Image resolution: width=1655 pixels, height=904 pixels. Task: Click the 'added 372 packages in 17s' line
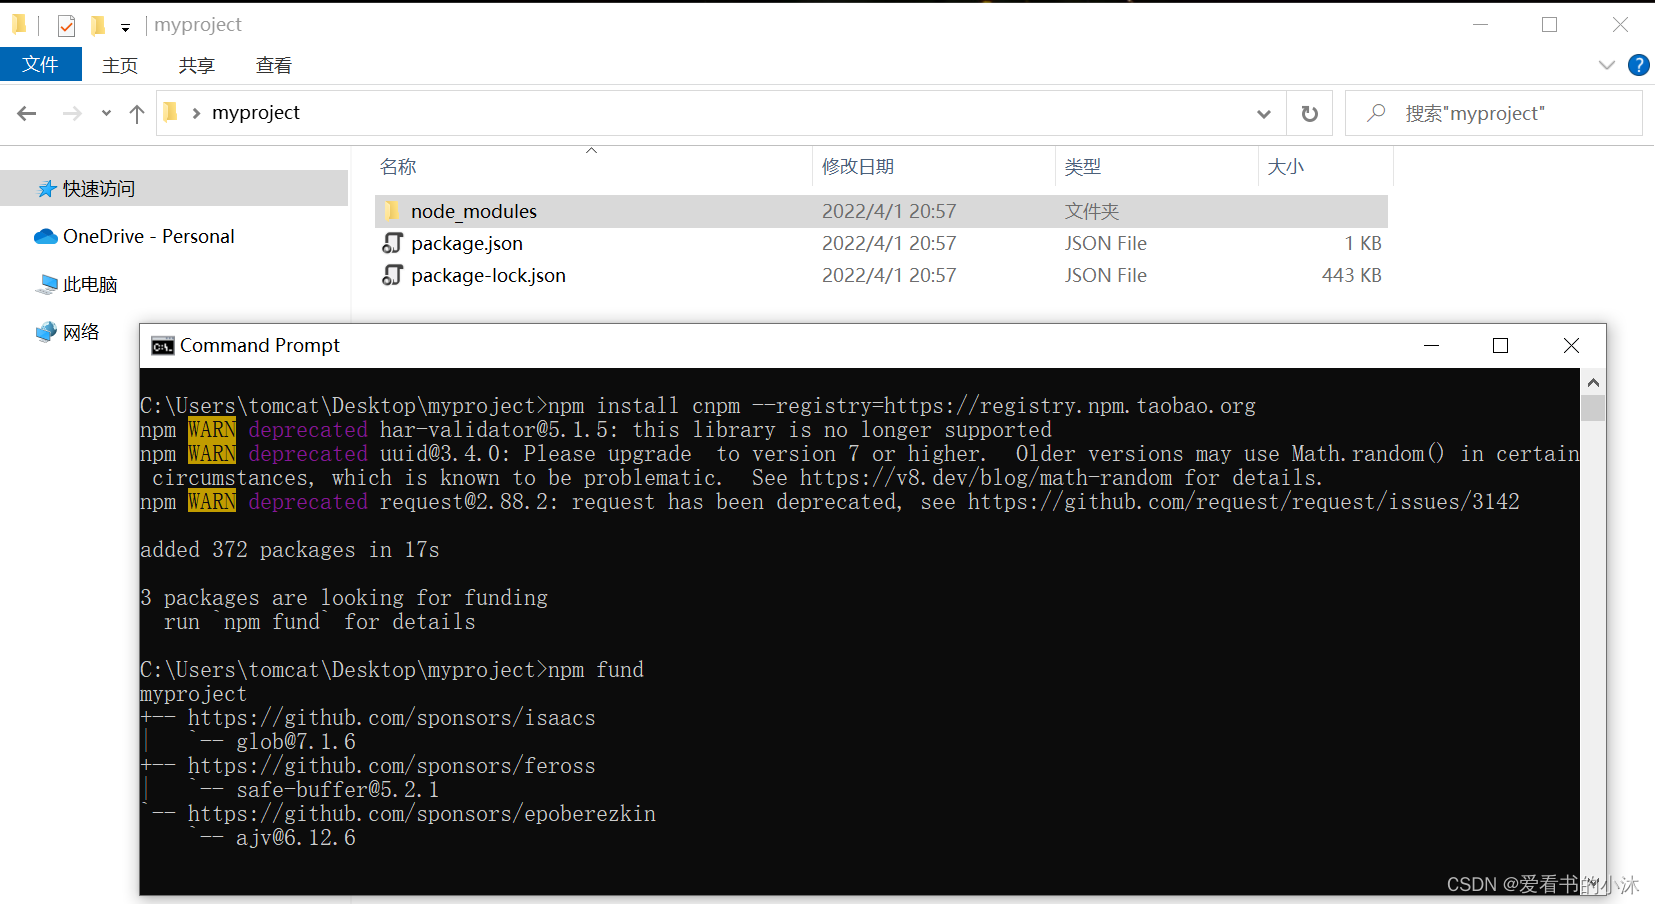point(289,550)
